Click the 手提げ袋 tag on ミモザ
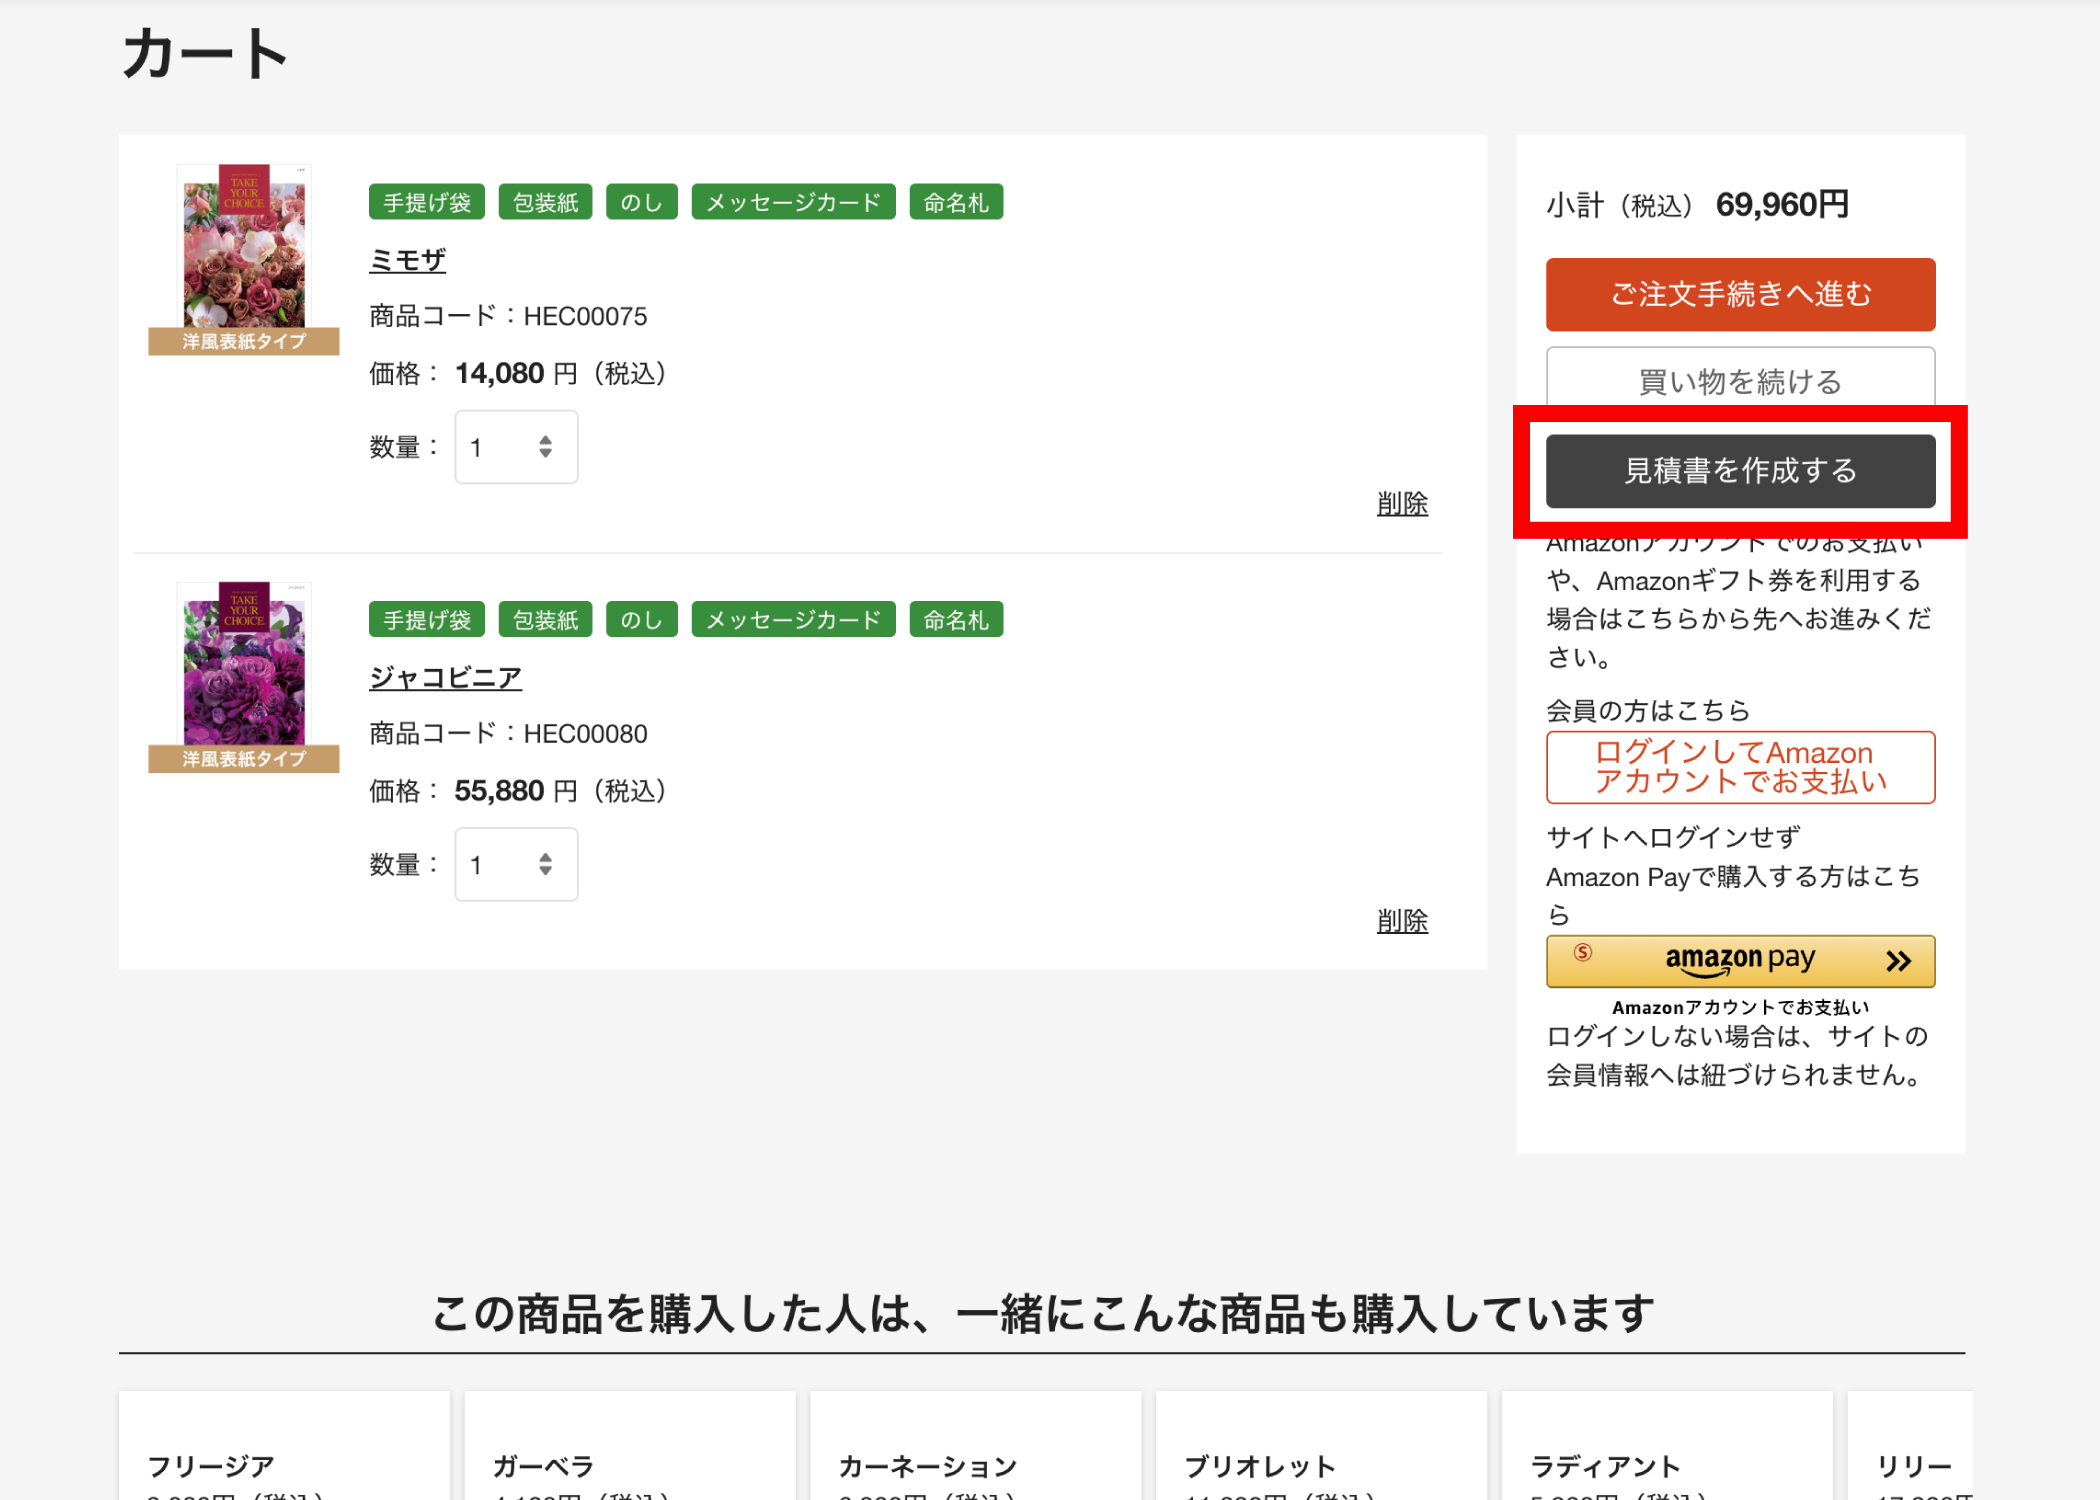Screen dimensions: 2100x1500 [x=426, y=201]
